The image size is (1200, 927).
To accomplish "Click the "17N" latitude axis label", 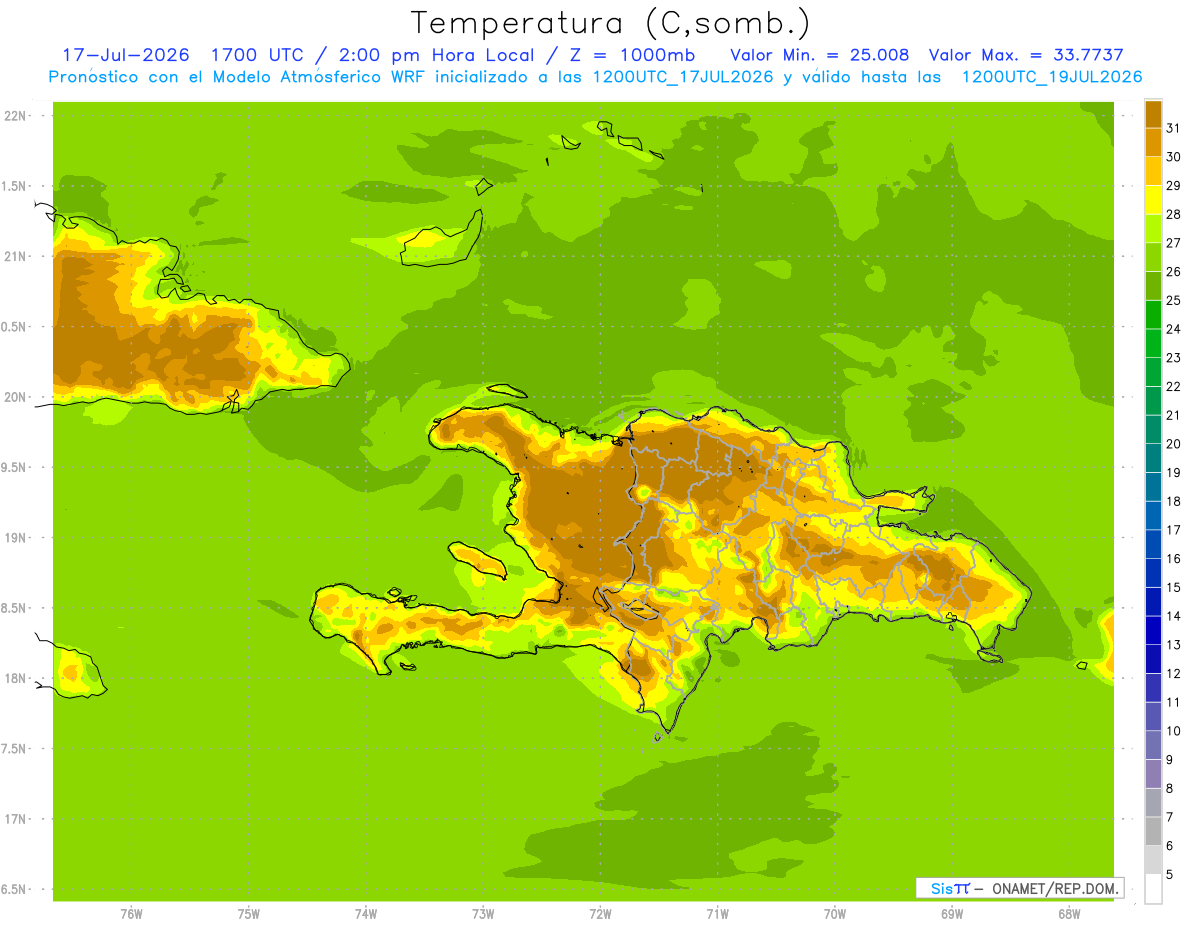I will [x=15, y=819].
